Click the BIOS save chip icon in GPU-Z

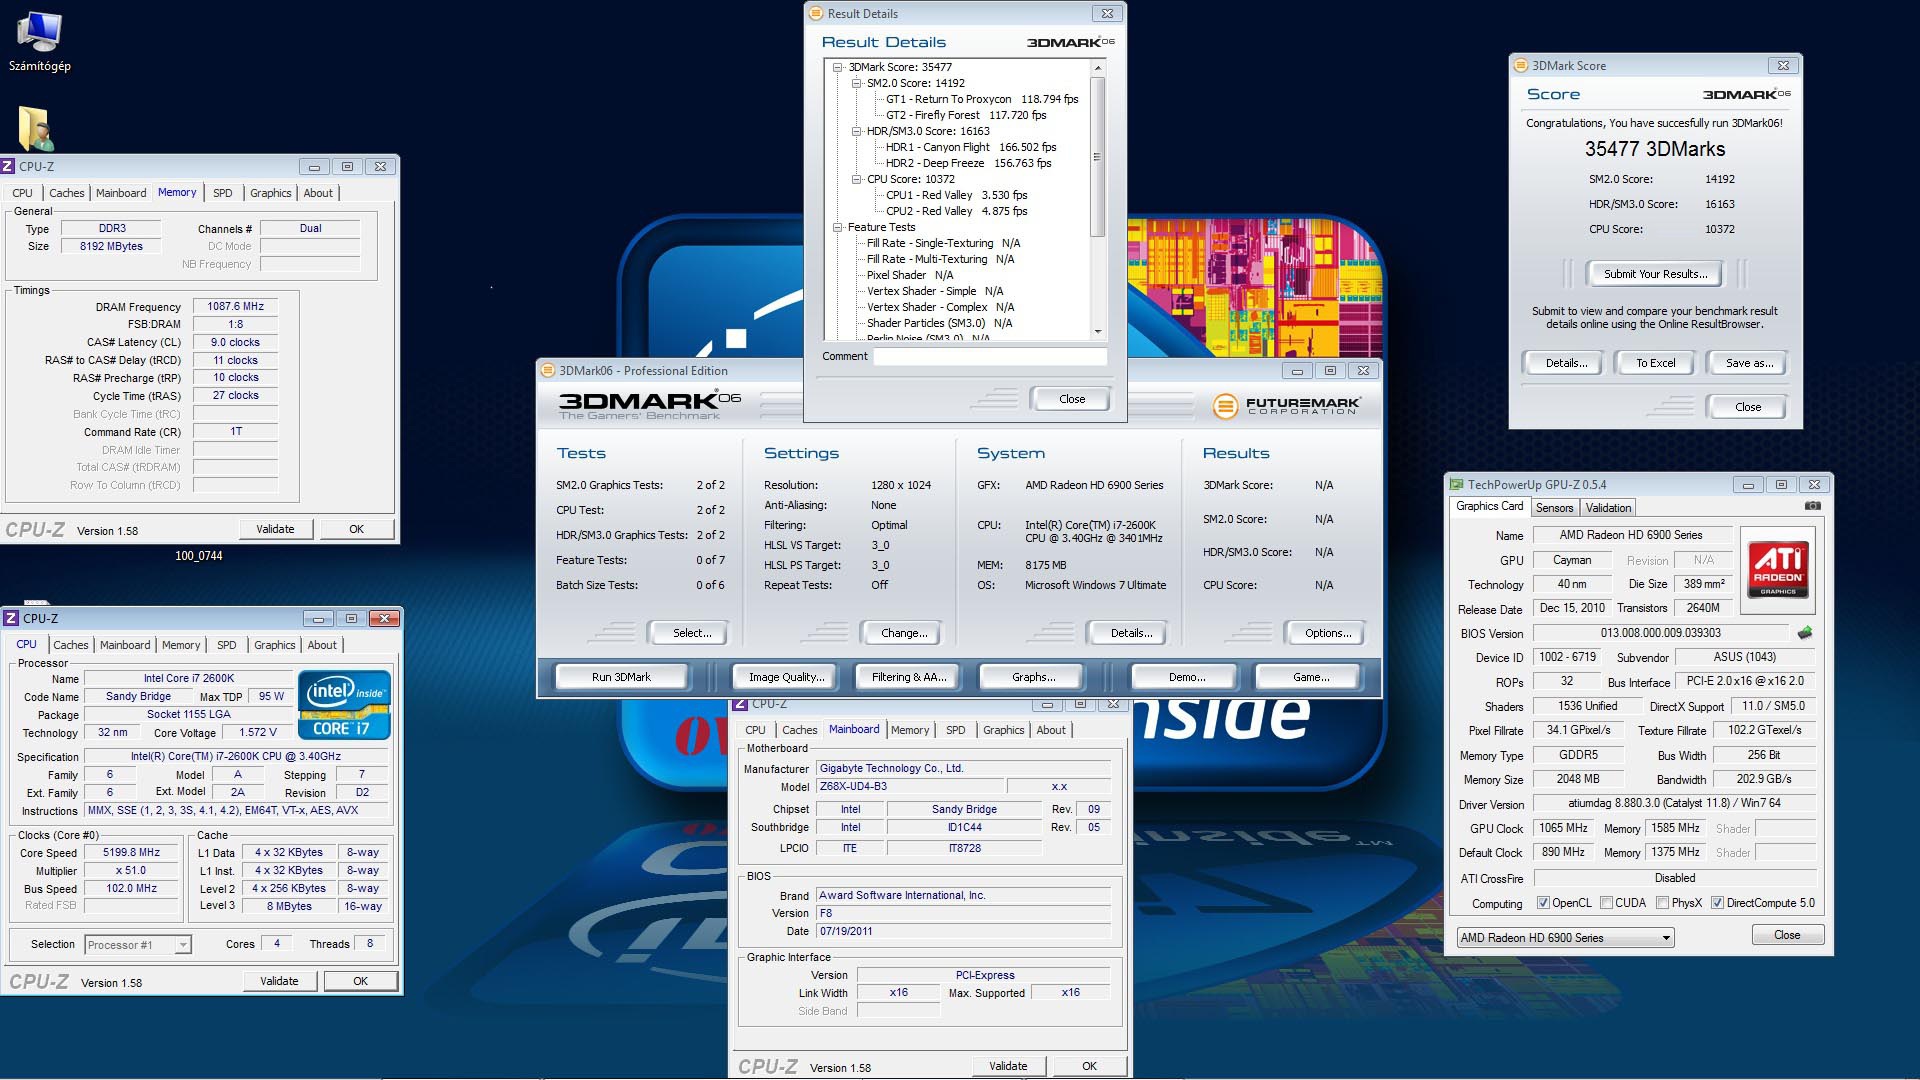[1805, 633]
